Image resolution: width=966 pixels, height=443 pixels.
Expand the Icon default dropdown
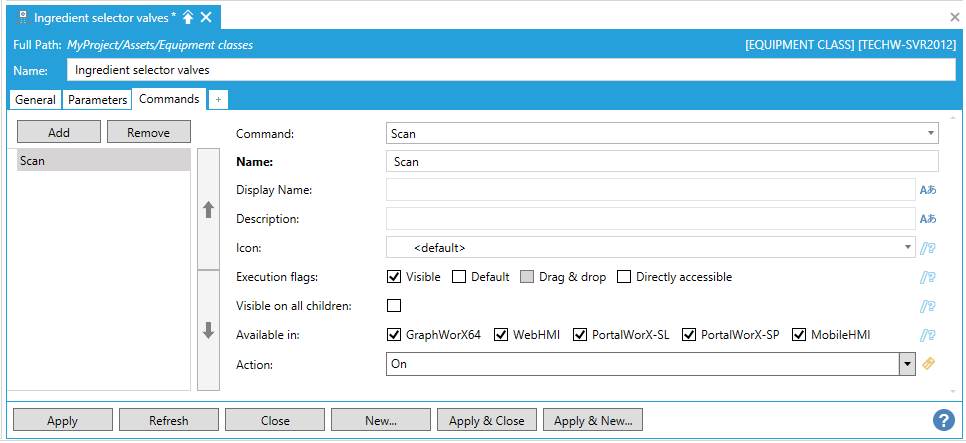click(x=908, y=247)
